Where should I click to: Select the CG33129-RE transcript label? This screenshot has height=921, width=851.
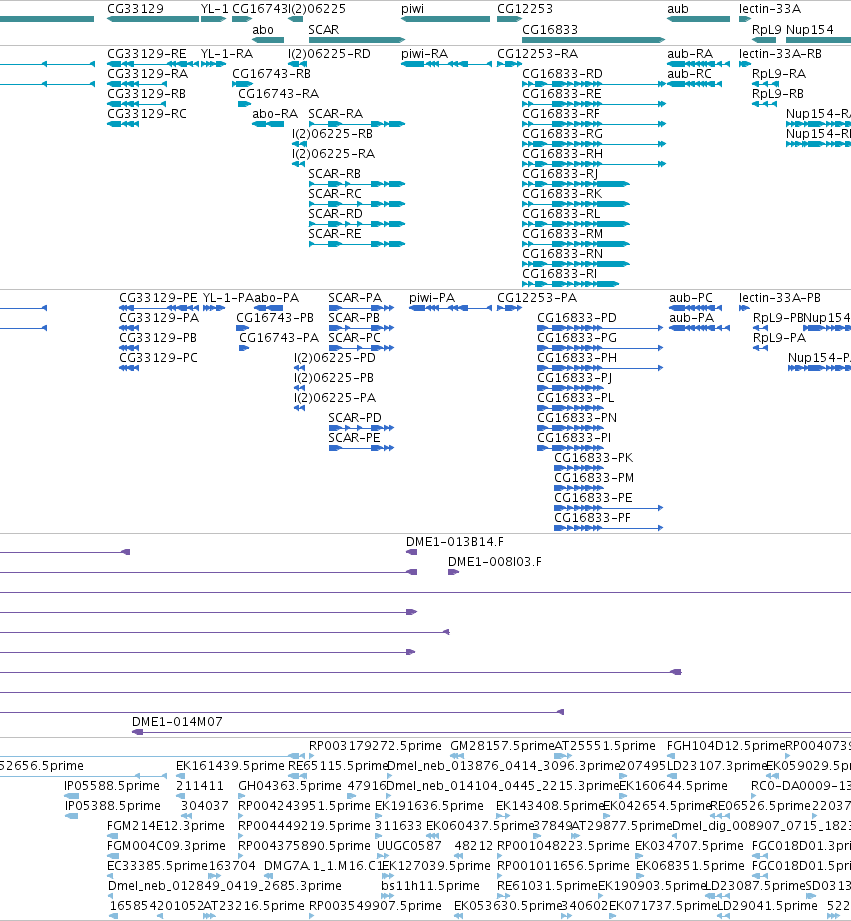(147, 53)
